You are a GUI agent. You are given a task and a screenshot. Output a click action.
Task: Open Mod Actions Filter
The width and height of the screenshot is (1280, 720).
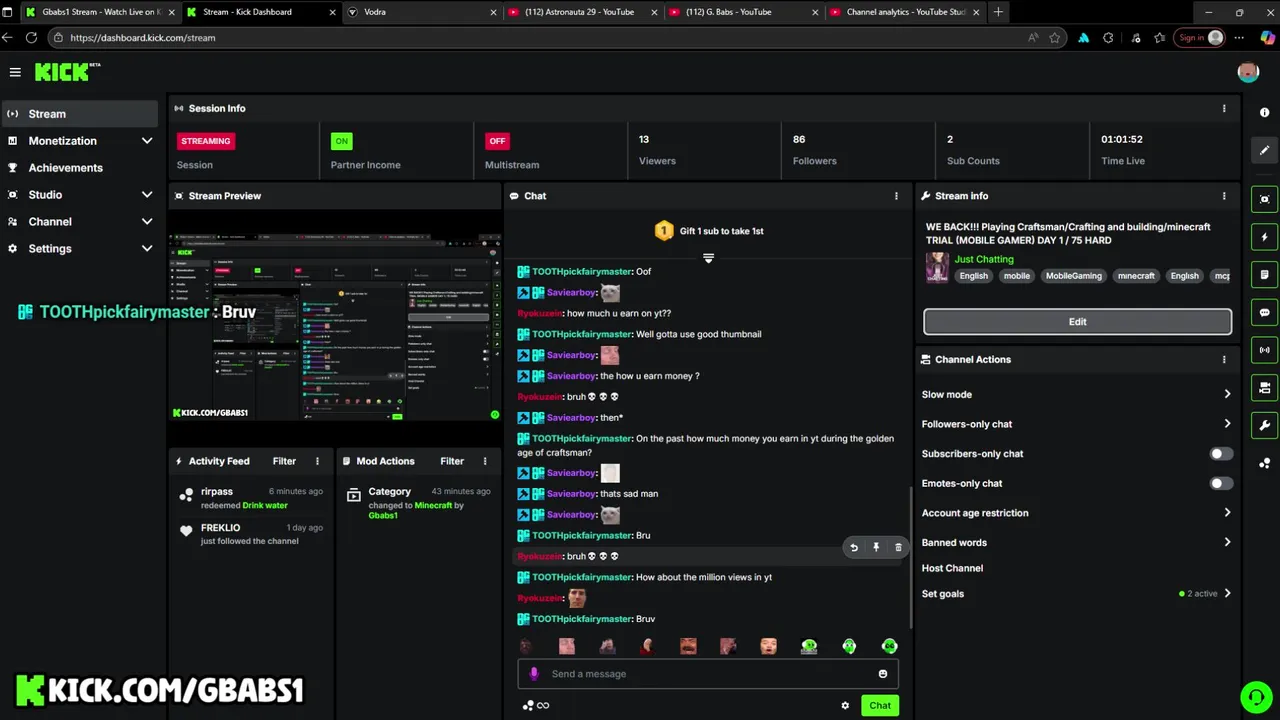pyautogui.click(x=452, y=461)
